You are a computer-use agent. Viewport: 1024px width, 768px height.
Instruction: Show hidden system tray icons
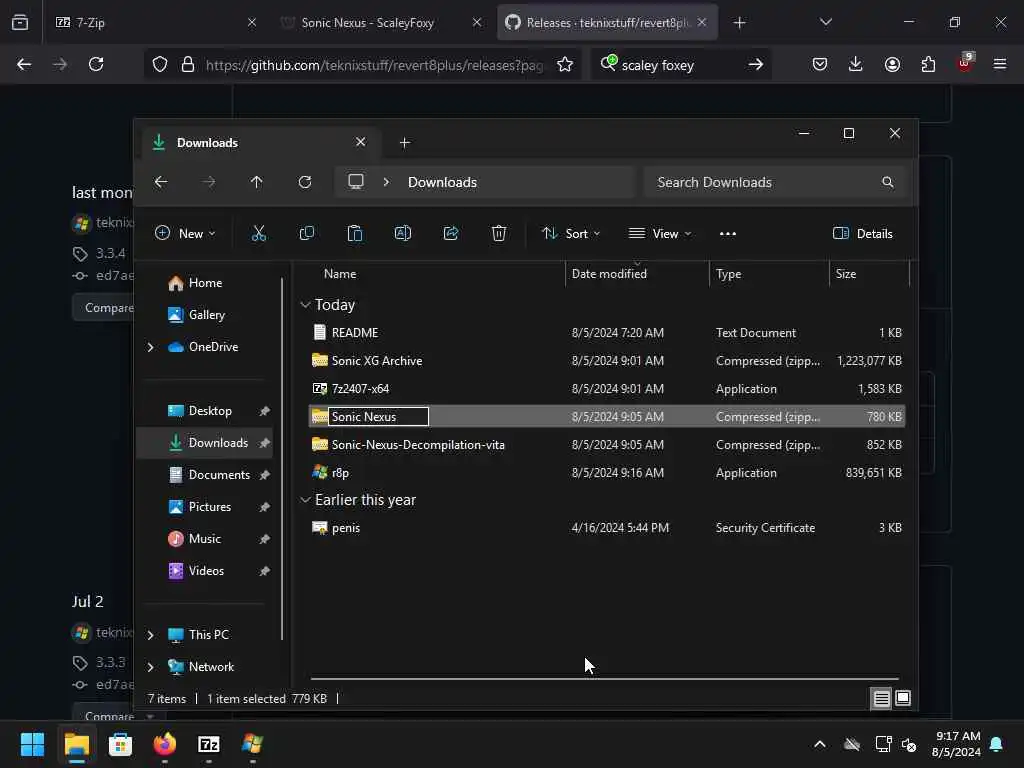[x=820, y=744]
